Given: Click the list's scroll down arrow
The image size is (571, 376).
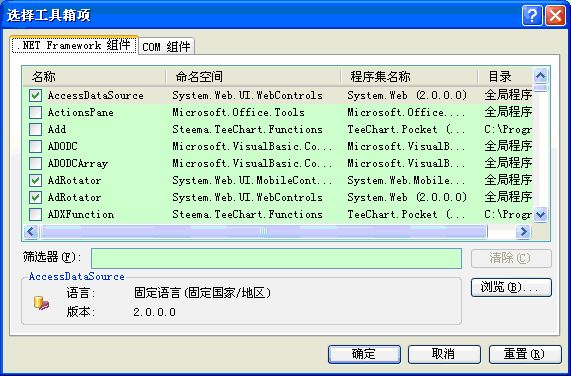Looking at the screenshot, I should pyautogui.click(x=540, y=214).
